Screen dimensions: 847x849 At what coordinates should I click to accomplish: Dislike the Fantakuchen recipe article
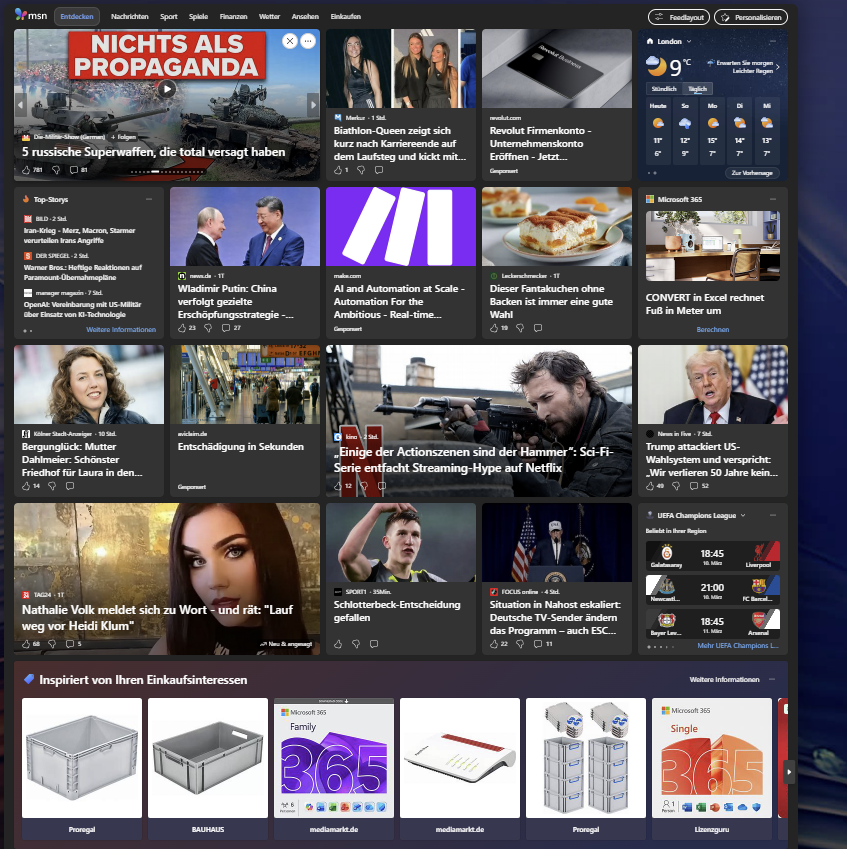click(x=520, y=328)
